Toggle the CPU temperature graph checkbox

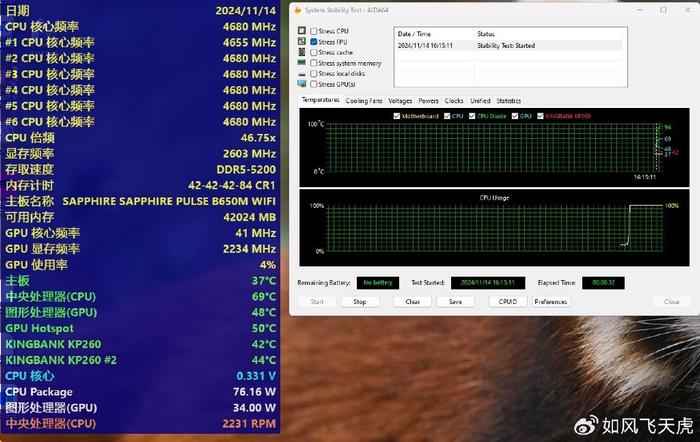[447, 116]
